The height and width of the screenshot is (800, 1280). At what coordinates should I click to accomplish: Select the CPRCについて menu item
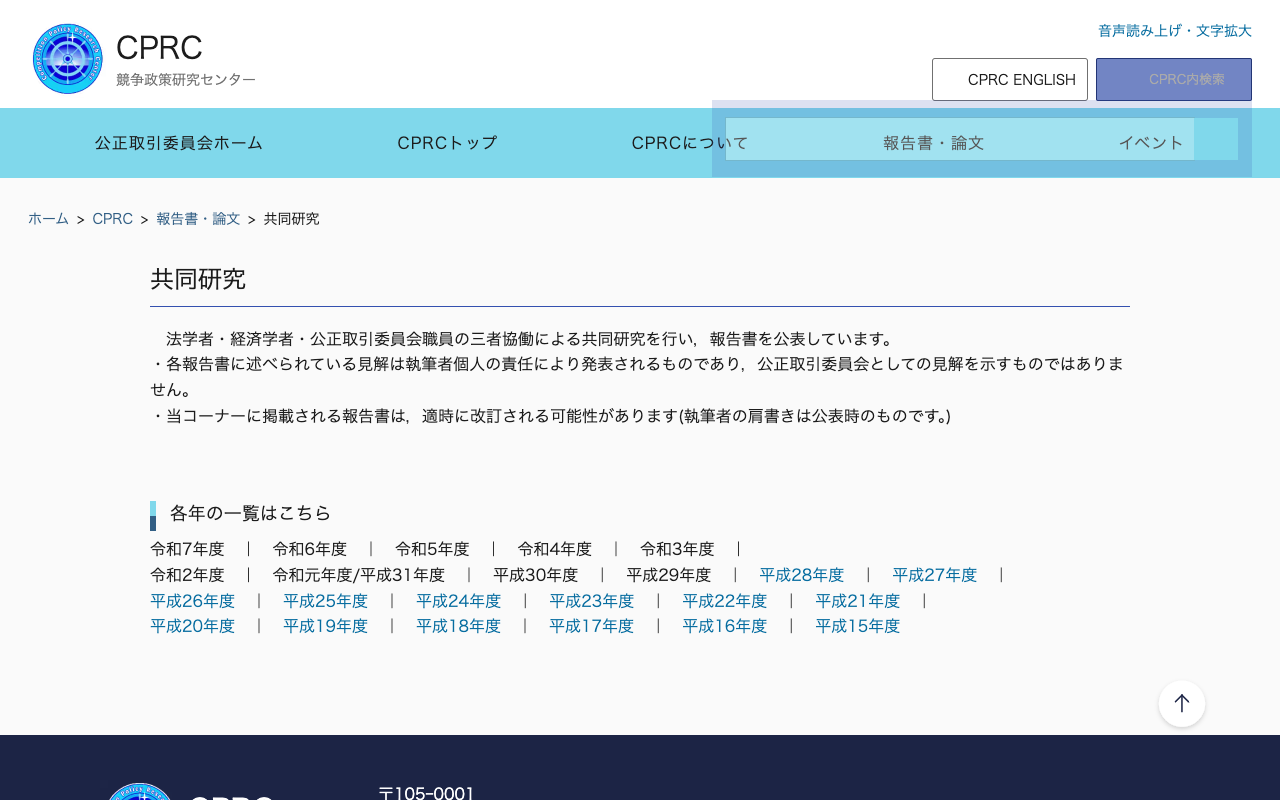690,143
